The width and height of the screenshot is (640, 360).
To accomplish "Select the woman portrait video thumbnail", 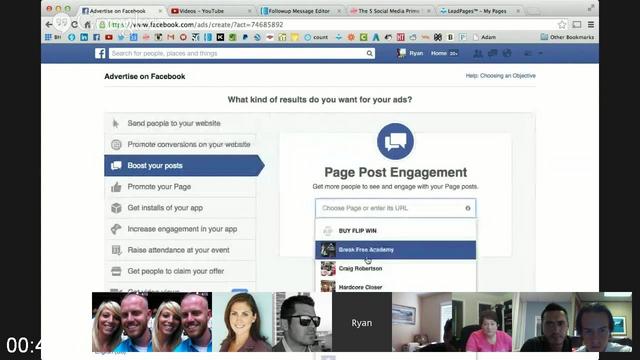I will click(x=242, y=322).
